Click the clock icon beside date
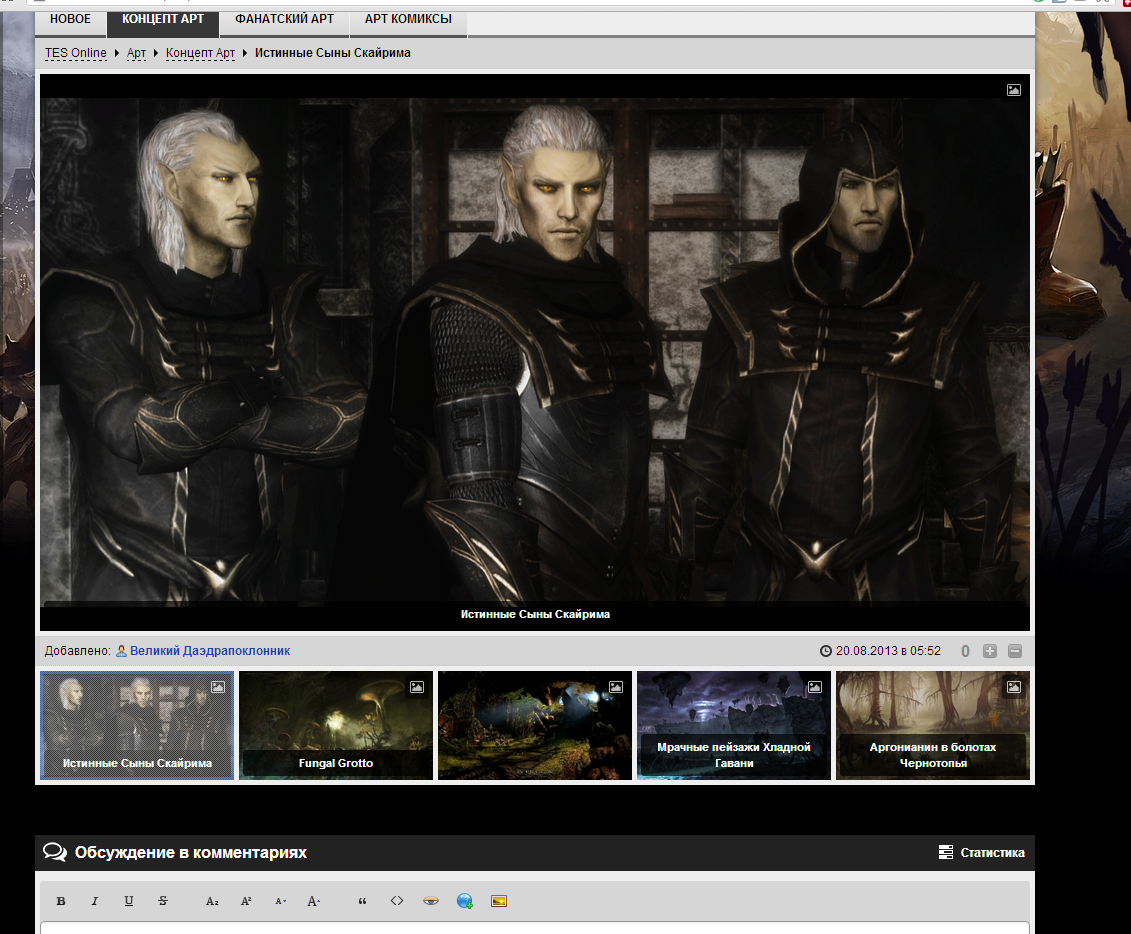 click(x=826, y=651)
